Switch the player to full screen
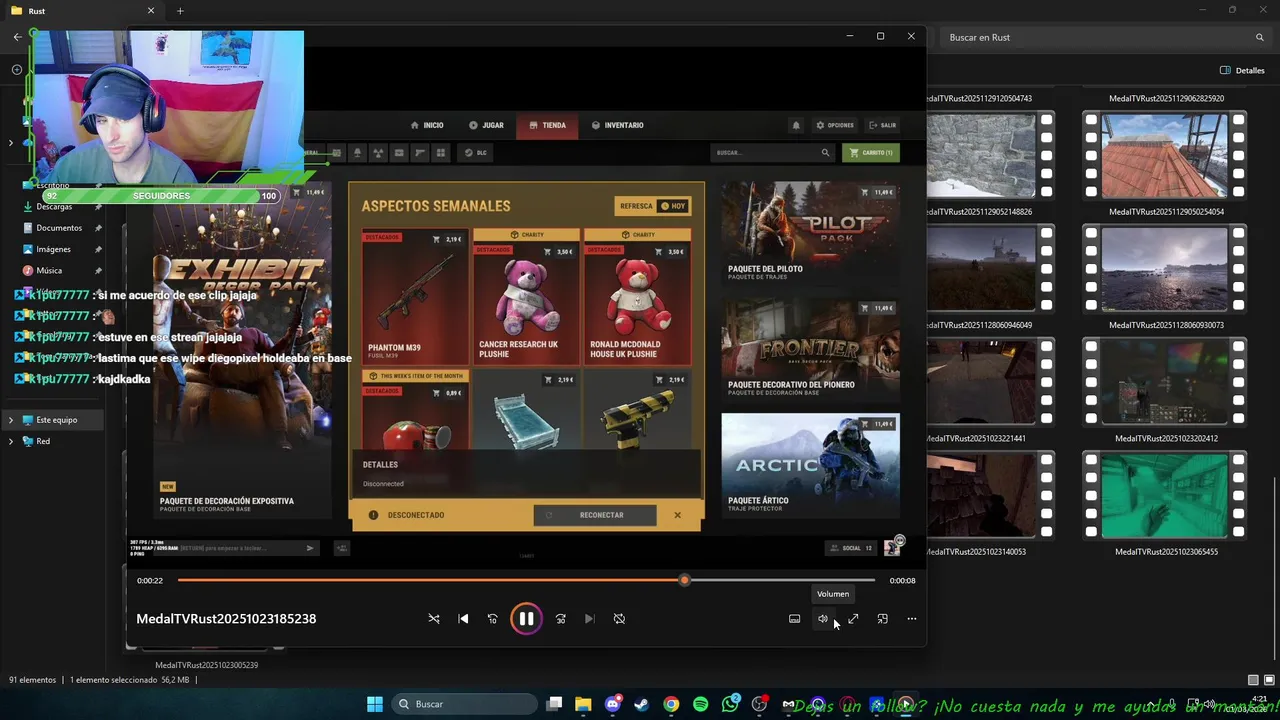Image resolution: width=1280 pixels, height=720 pixels. point(853,619)
